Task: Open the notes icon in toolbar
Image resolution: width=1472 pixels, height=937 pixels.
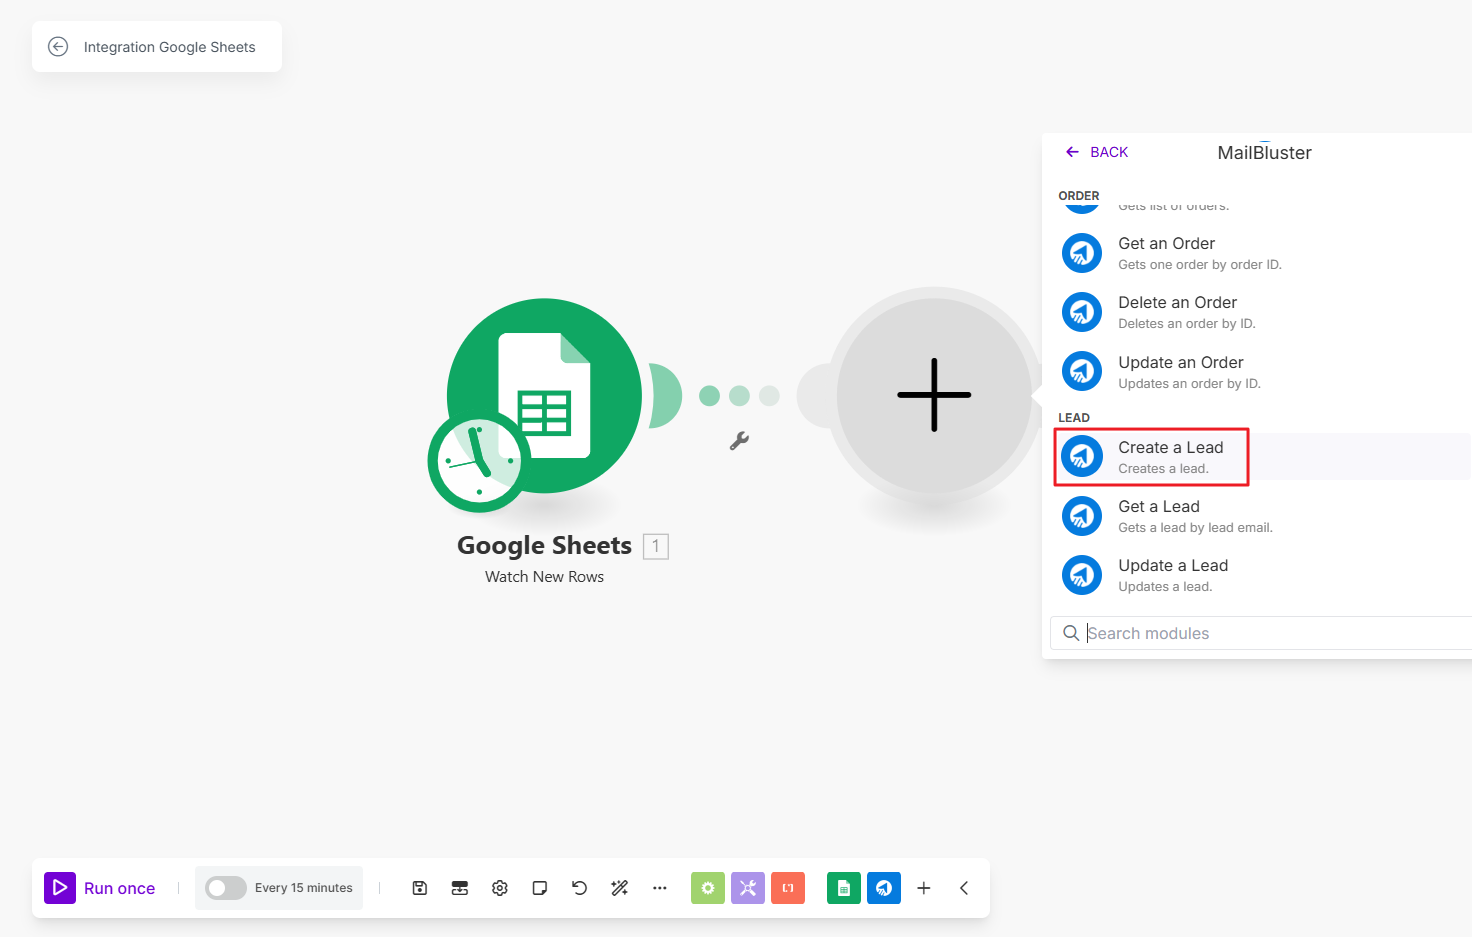Action: pos(540,888)
